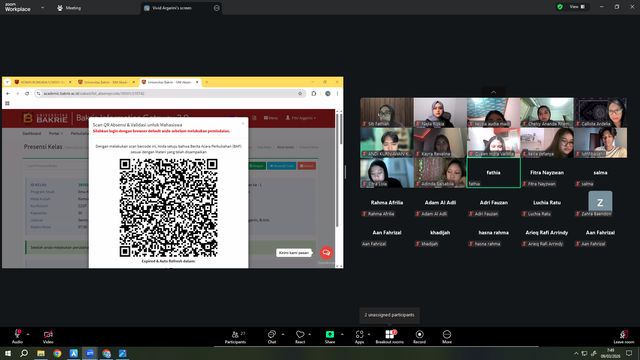This screenshot has width=640, height=360.
Task: Select the highlighted fathia tile
Action: pos(493,173)
